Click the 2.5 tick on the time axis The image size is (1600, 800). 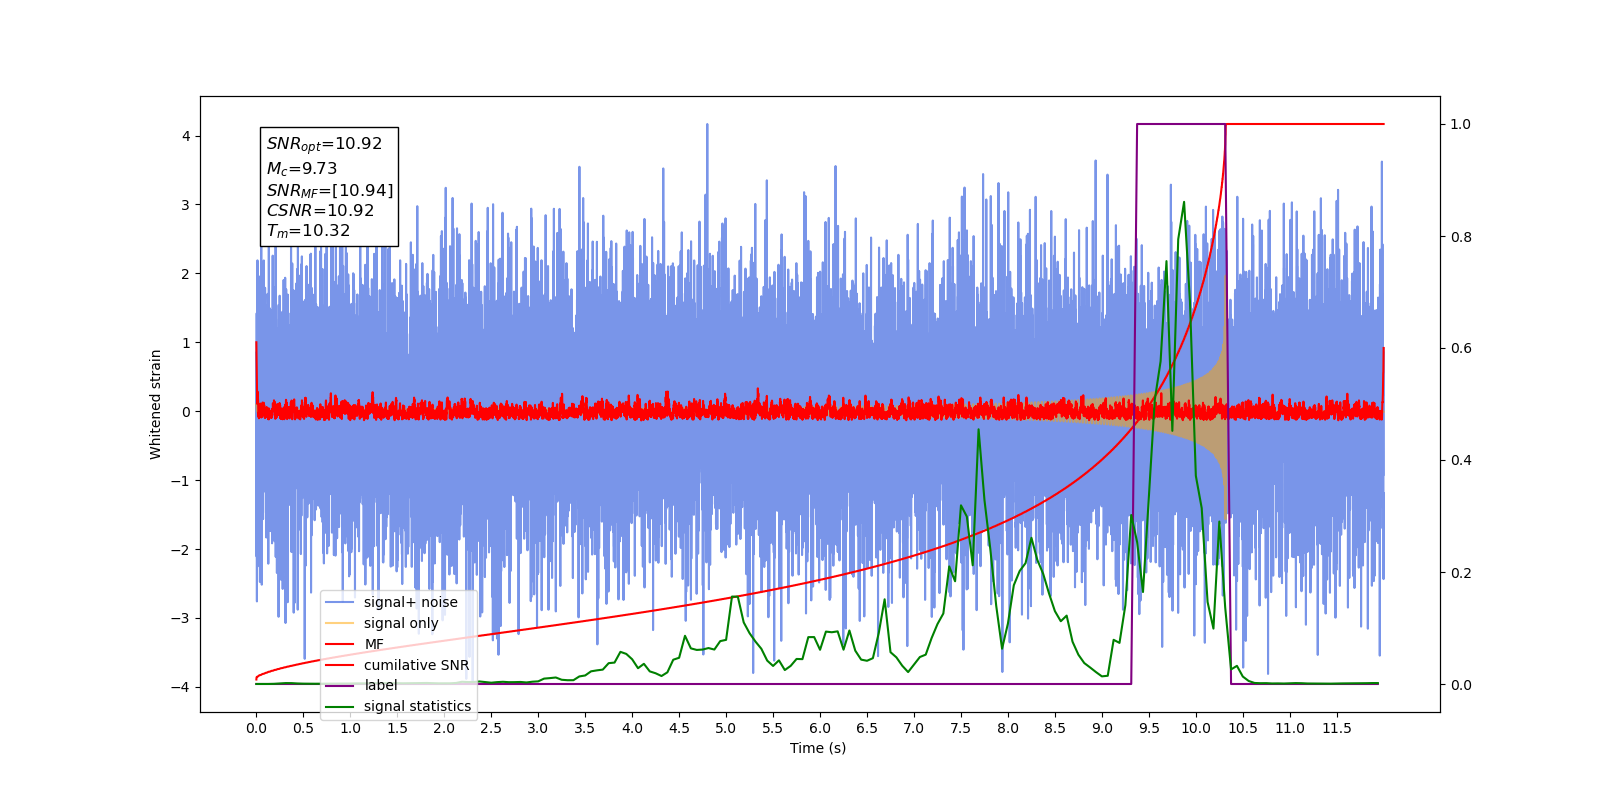click(x=491, y=728)
